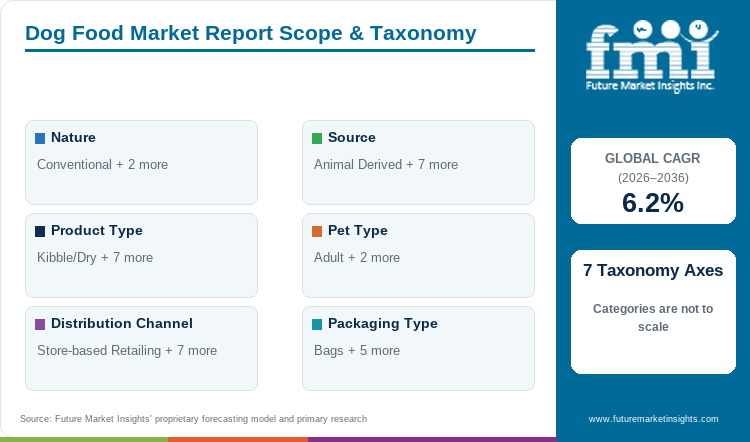Select the Nature card heading

[x=73, y=137]
